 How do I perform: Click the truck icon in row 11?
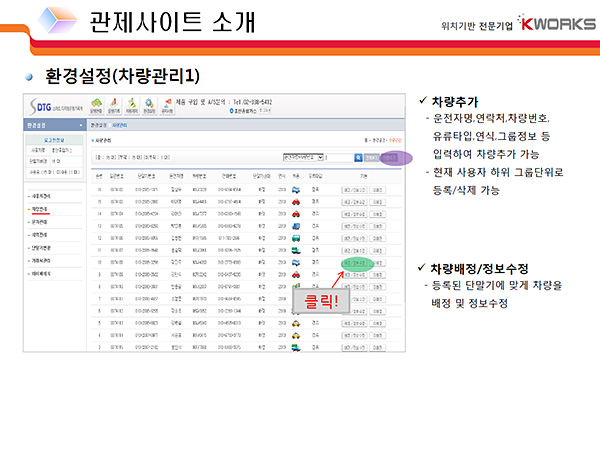pyautogui.click(x=296, y=251)
